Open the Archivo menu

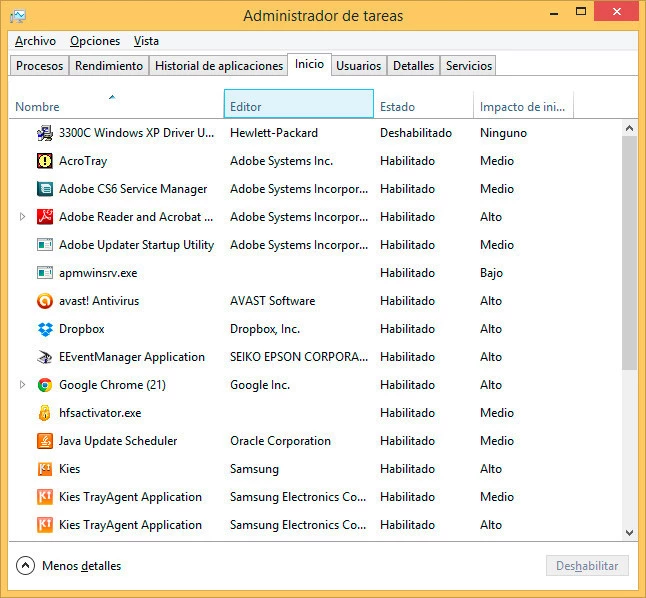coord(35,41)
